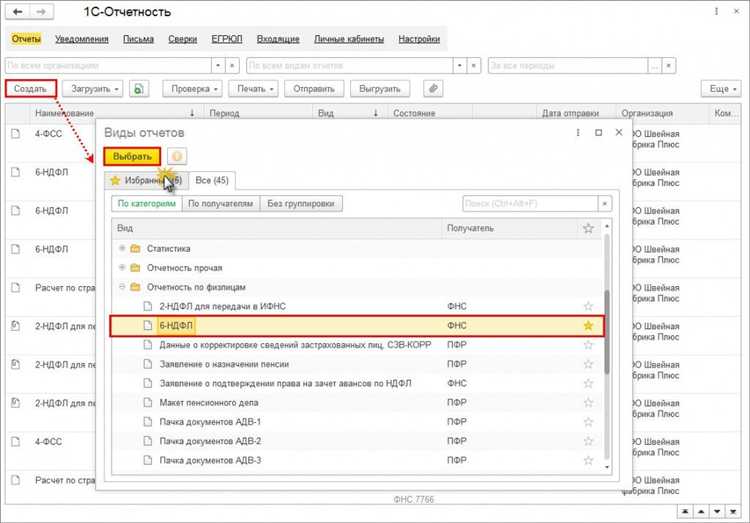
Task: Open the Сверки section
Action: click(182, 39)
